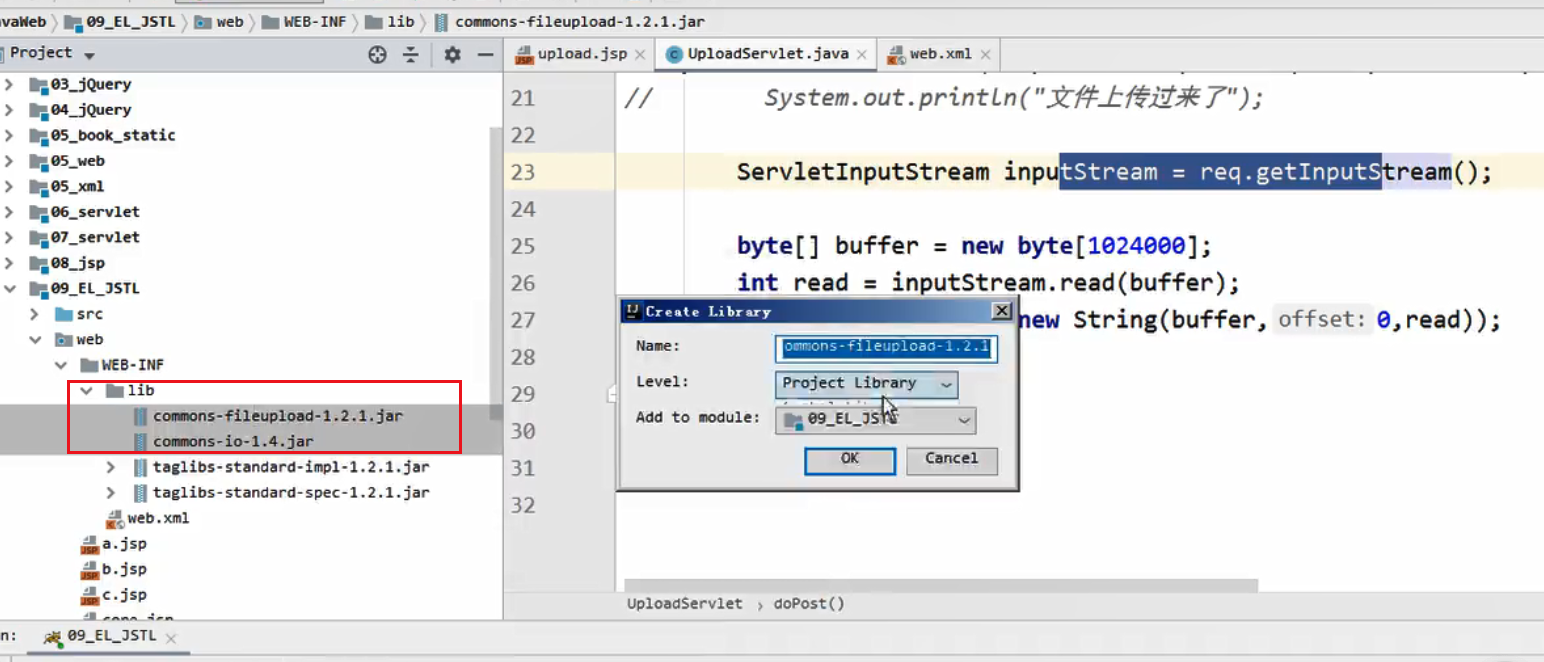Expand taglibs-standard-spec-1.2.1.jar
1544x662 pixels.
coord(111,493)
